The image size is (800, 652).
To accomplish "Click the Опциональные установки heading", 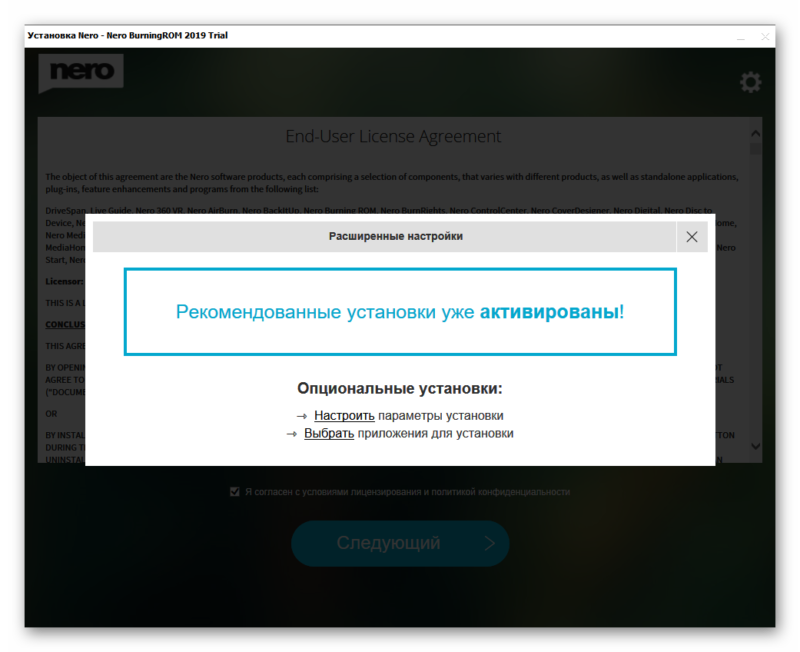I will click(399, 389).
